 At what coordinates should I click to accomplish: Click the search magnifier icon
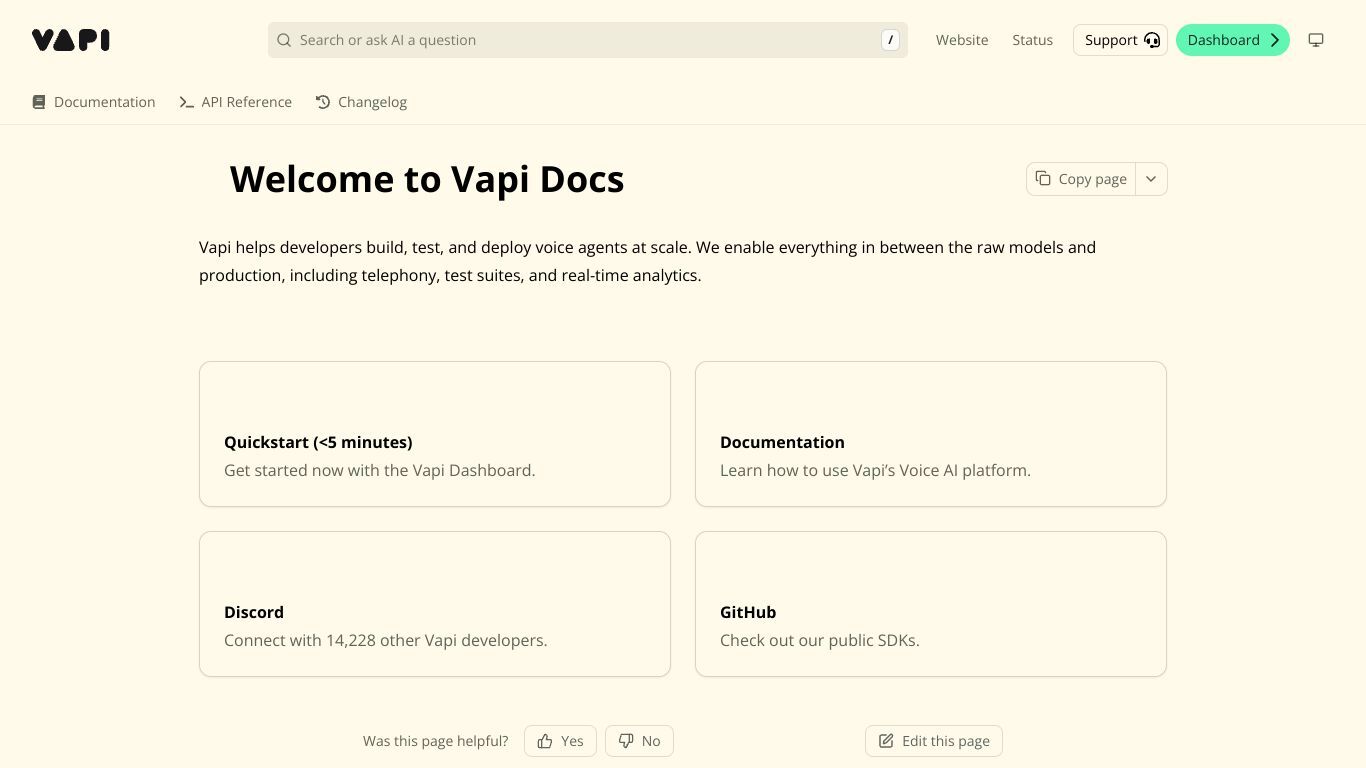coord(284,40)
